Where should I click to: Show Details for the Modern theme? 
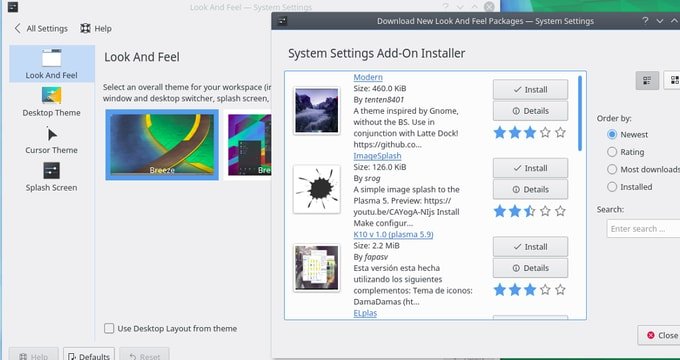530,111
